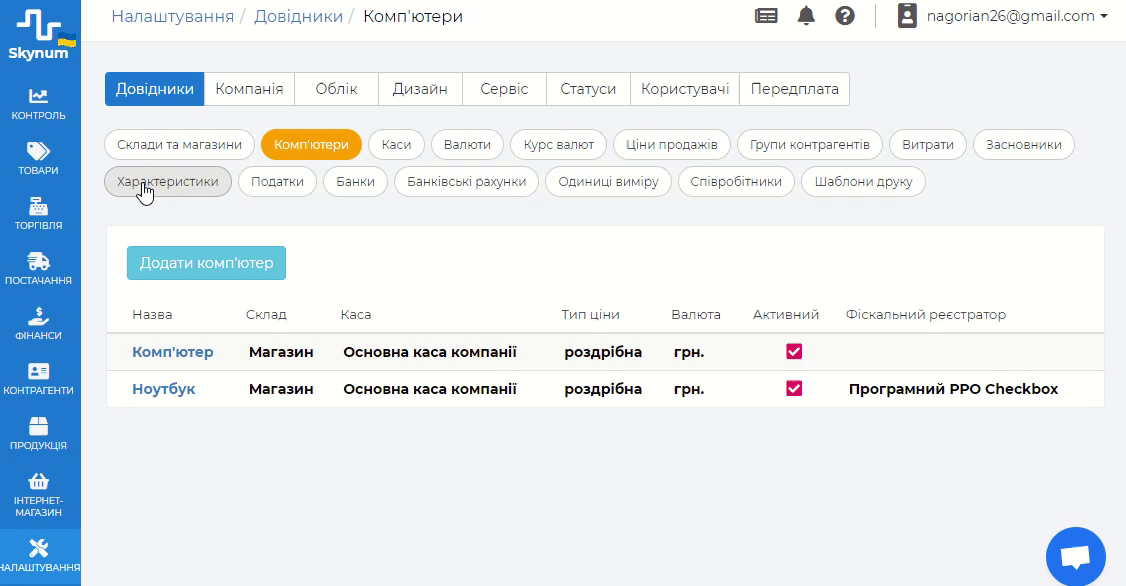Open the Ноутбук computer link
Screen dimensions: 1126x586
164,389
